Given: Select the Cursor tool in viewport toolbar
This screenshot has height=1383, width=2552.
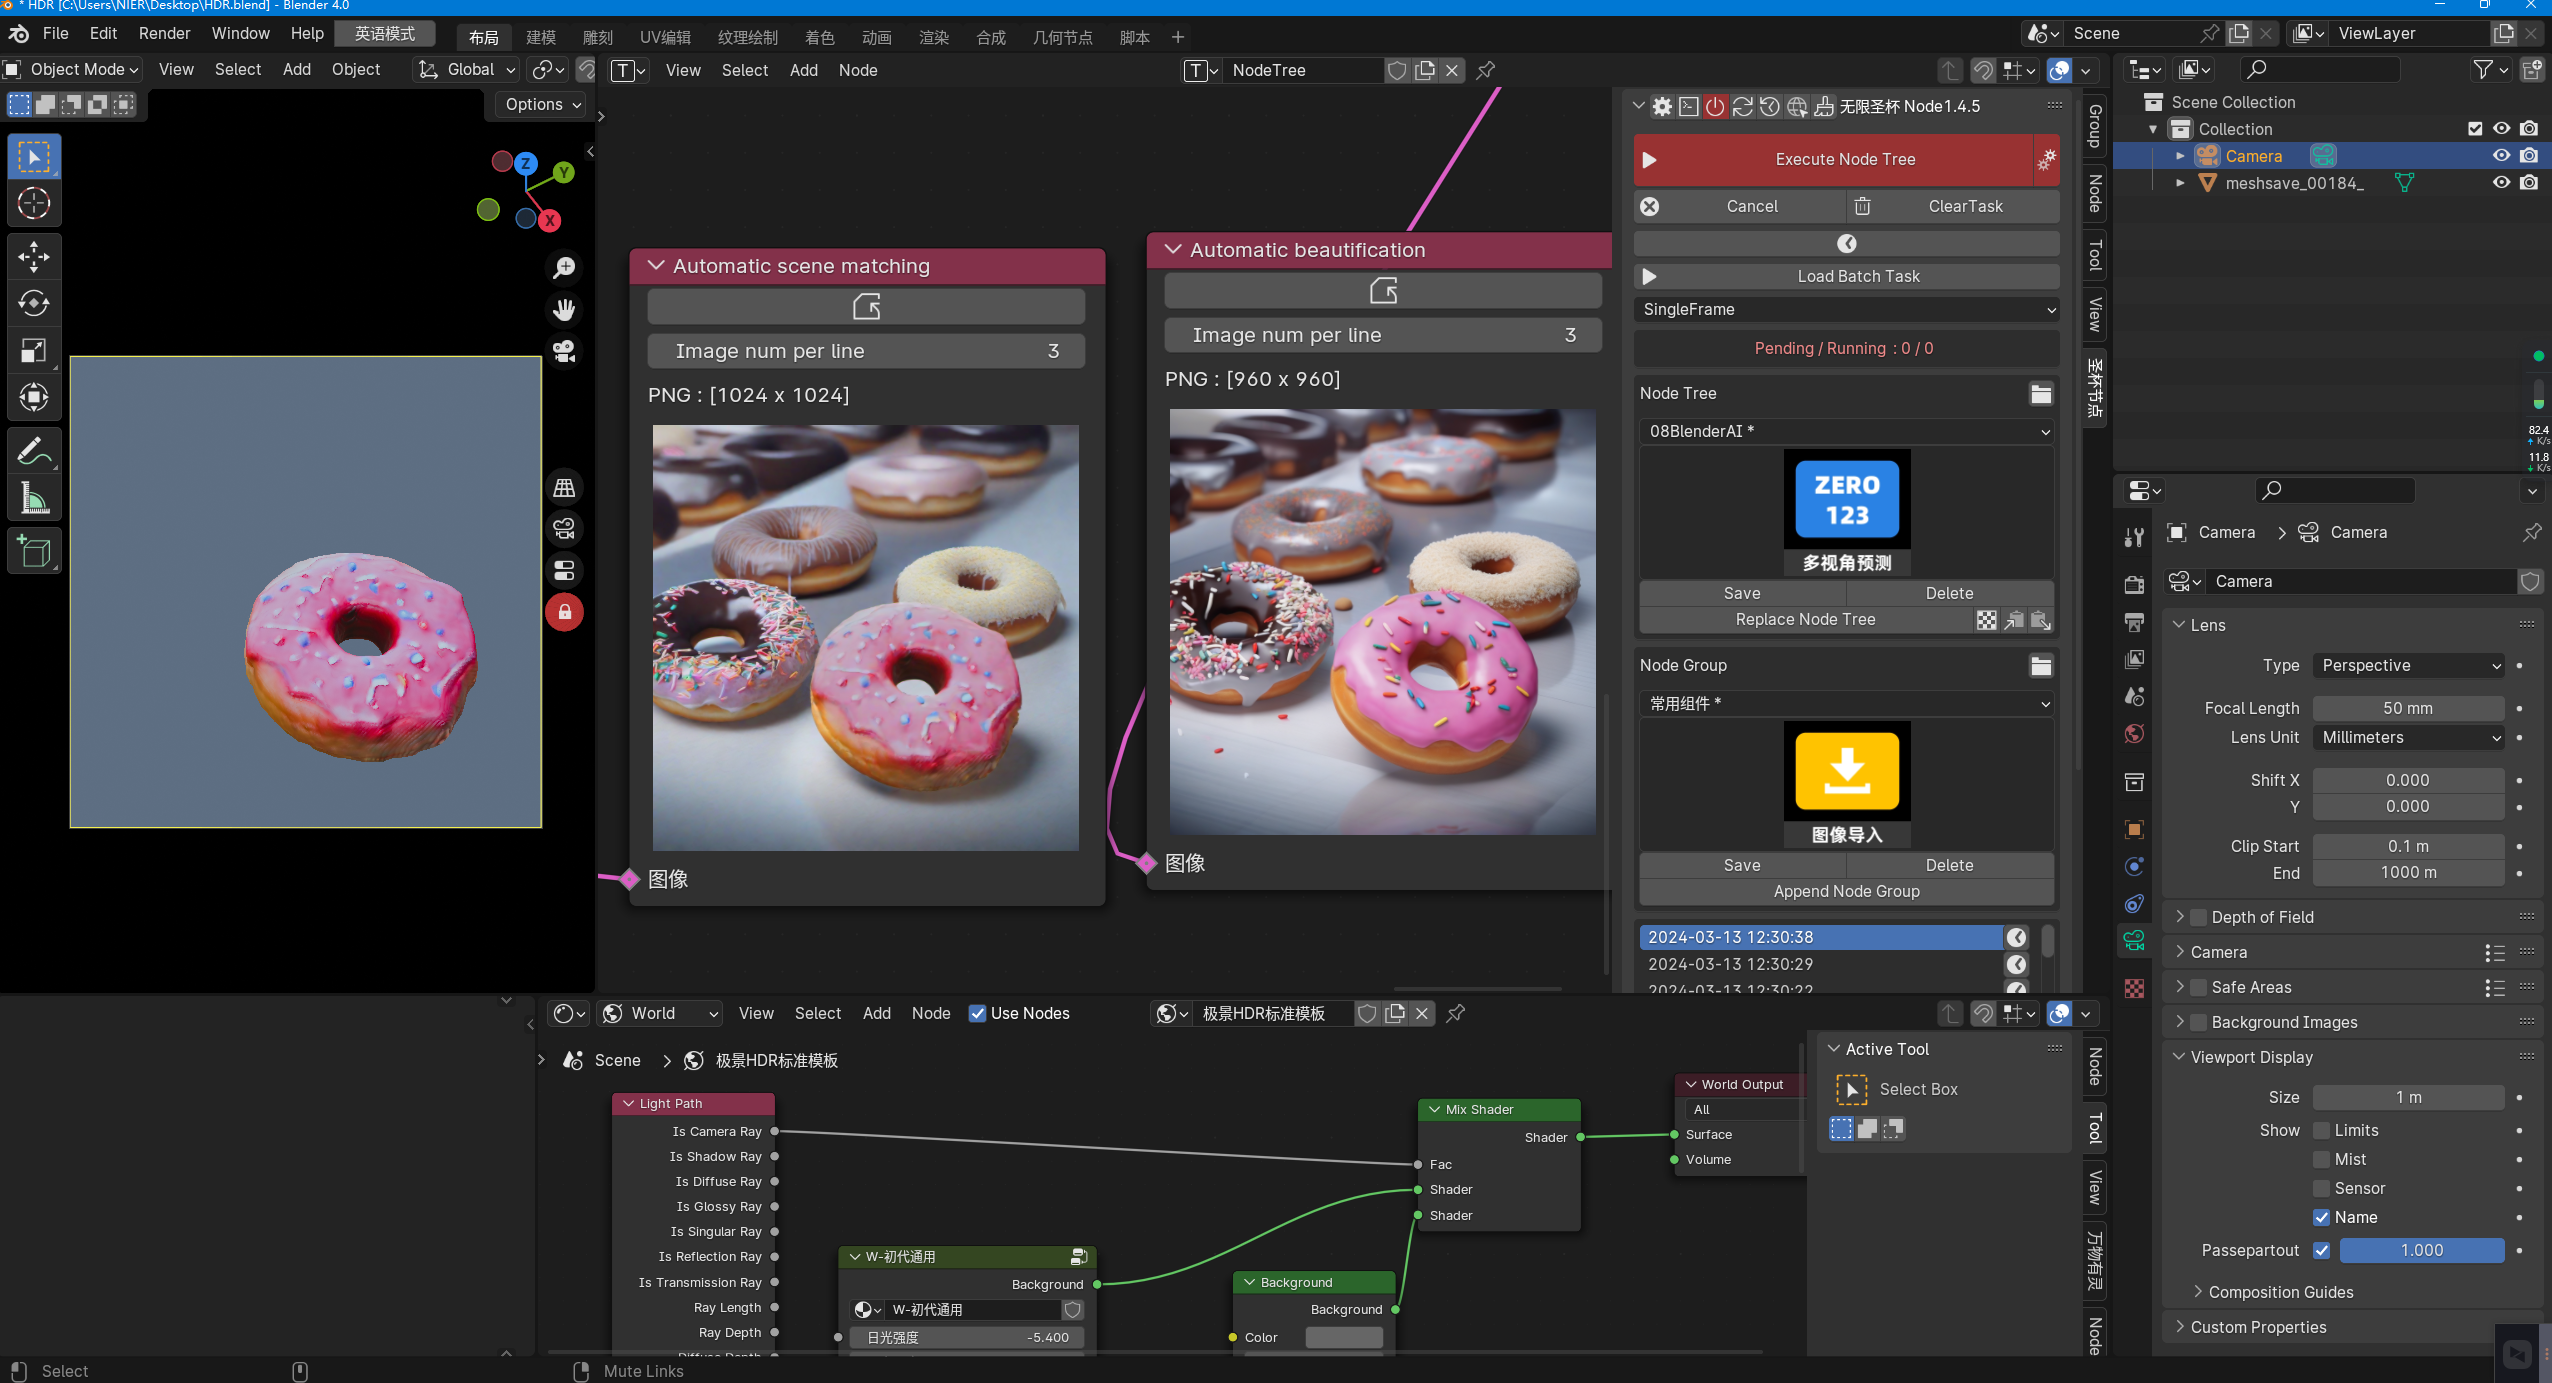Looking at the screenshot, I should coord(34,204).
